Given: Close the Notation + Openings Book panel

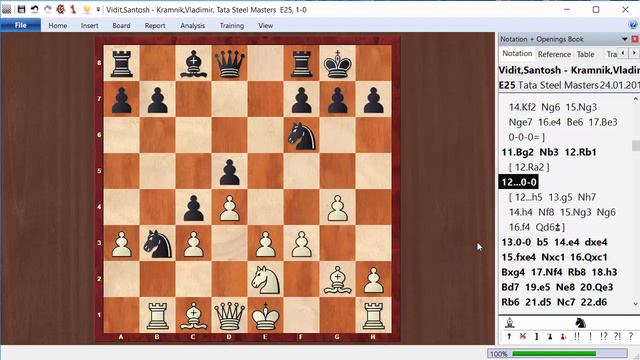Looking at the screenshot, I should 635,39.
